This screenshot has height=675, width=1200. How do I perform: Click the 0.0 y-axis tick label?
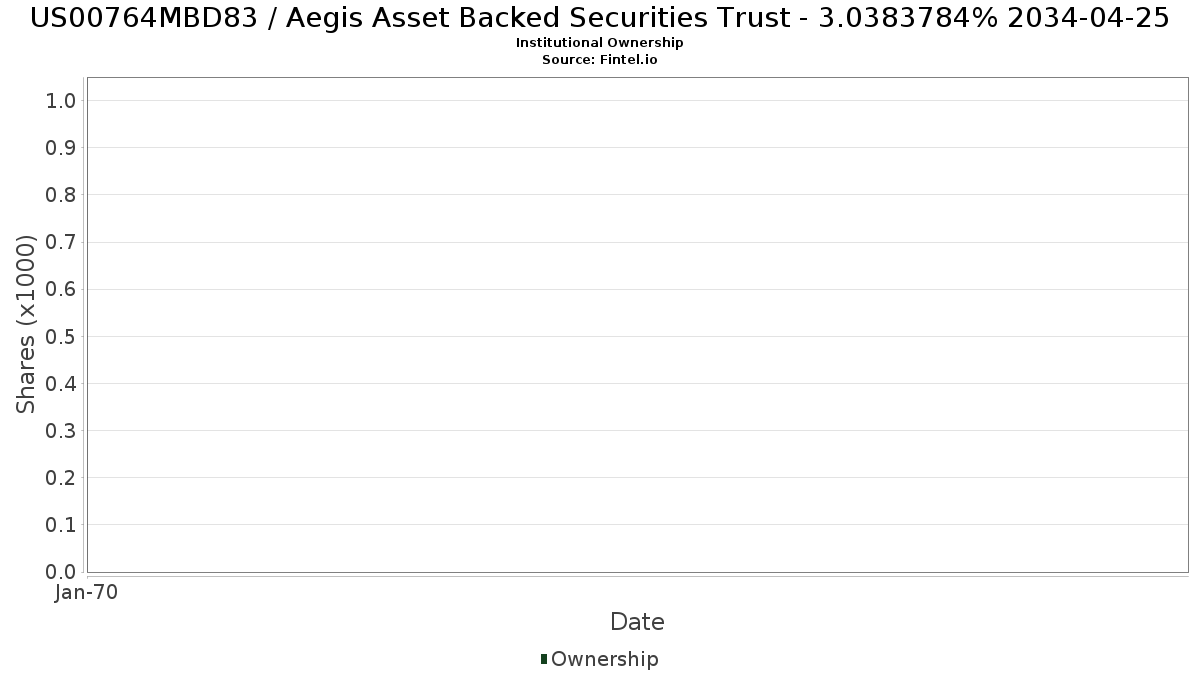61,571
